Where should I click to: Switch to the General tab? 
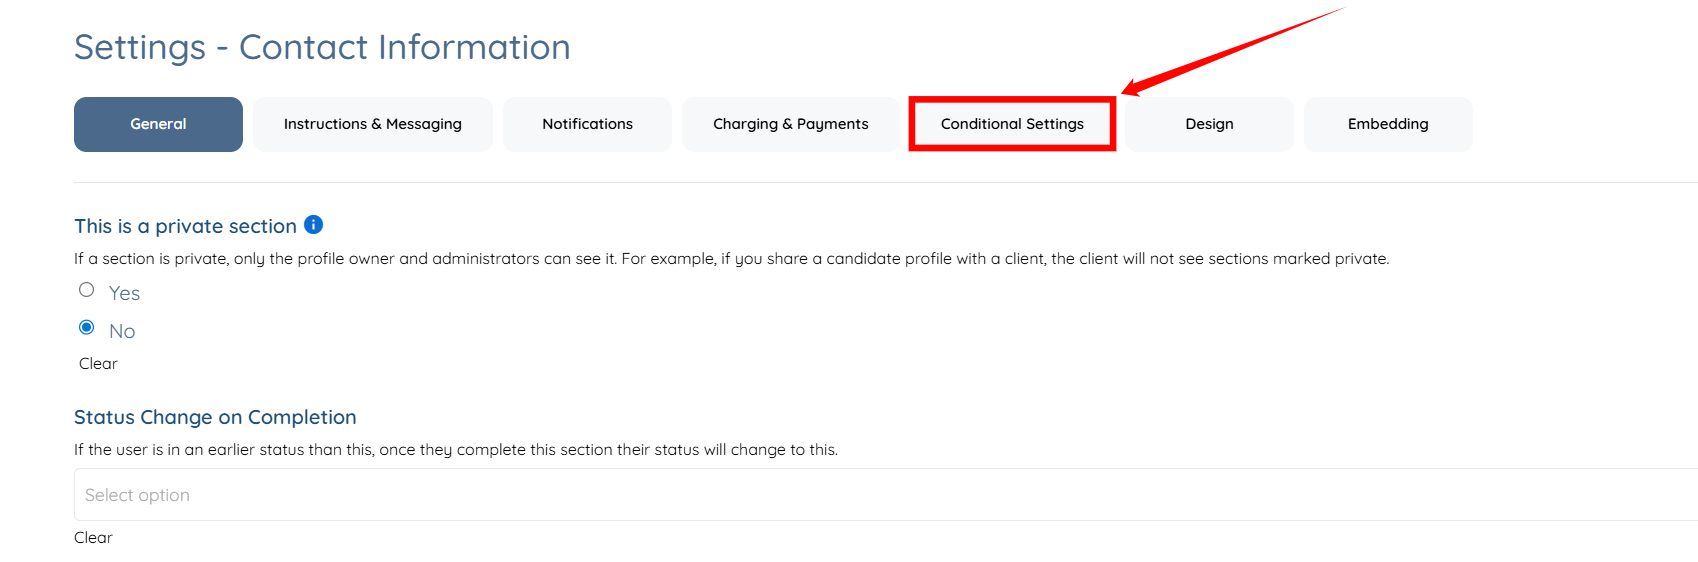158,124
